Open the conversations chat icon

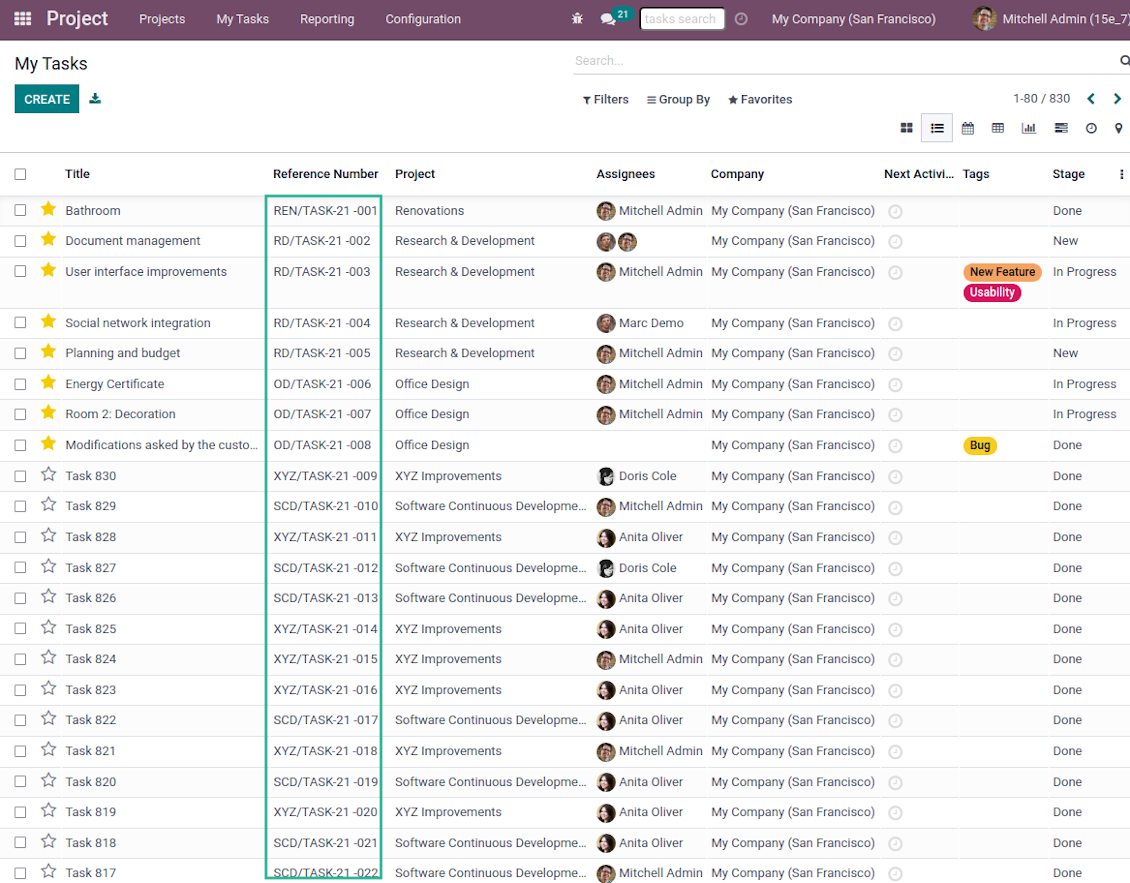click(x=608, y=19)
